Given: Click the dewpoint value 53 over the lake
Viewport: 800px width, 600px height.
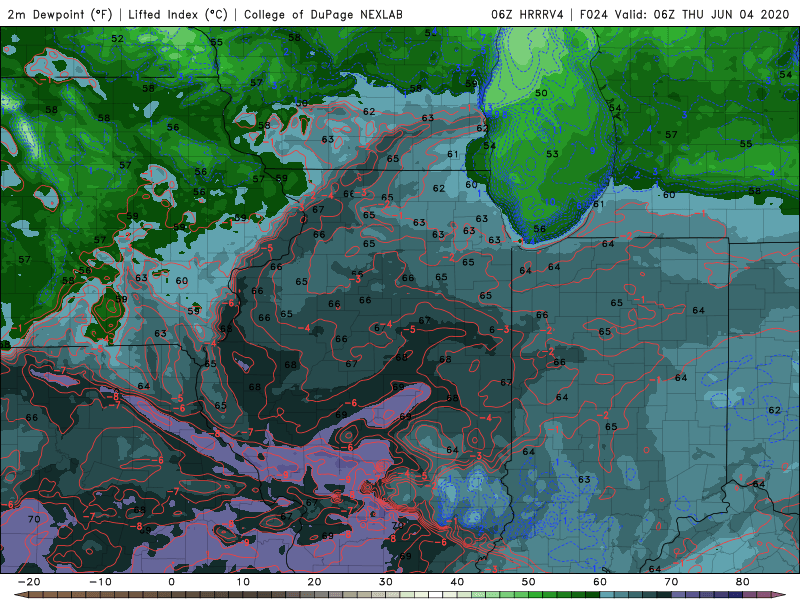Looking at the screenshot, I should click(553, 154).
